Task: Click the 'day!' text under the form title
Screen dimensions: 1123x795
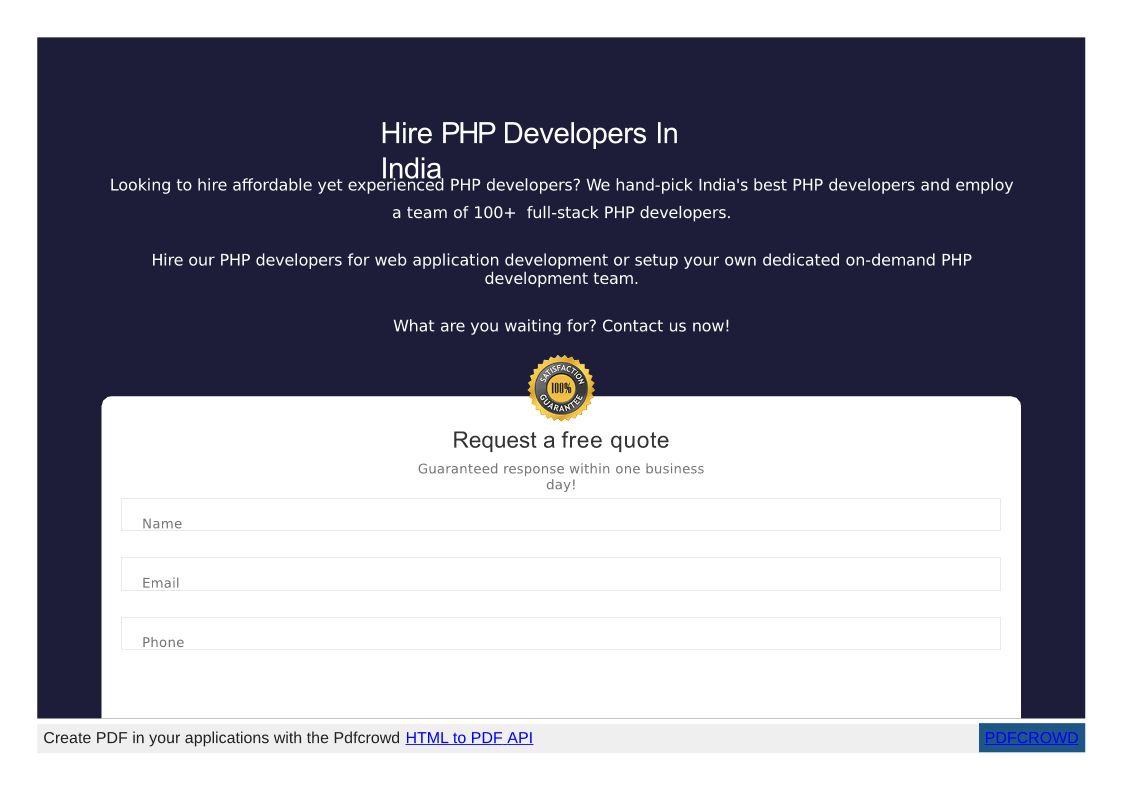Action: (560, 485)
